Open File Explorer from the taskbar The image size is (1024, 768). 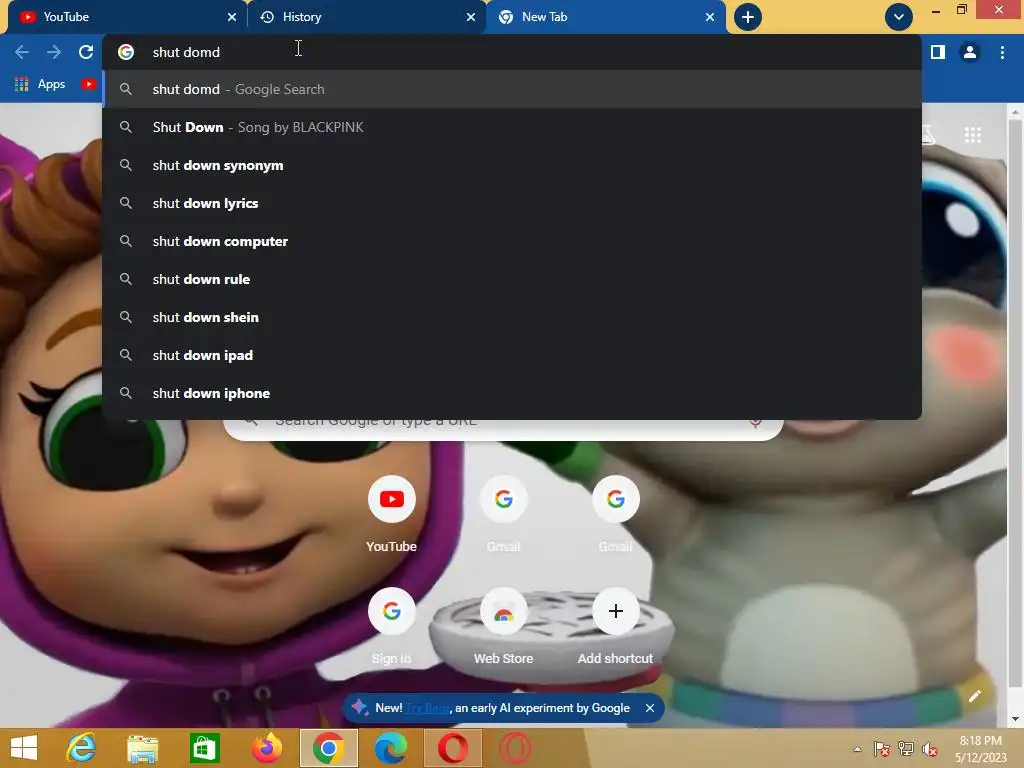(x=142, y=748)
